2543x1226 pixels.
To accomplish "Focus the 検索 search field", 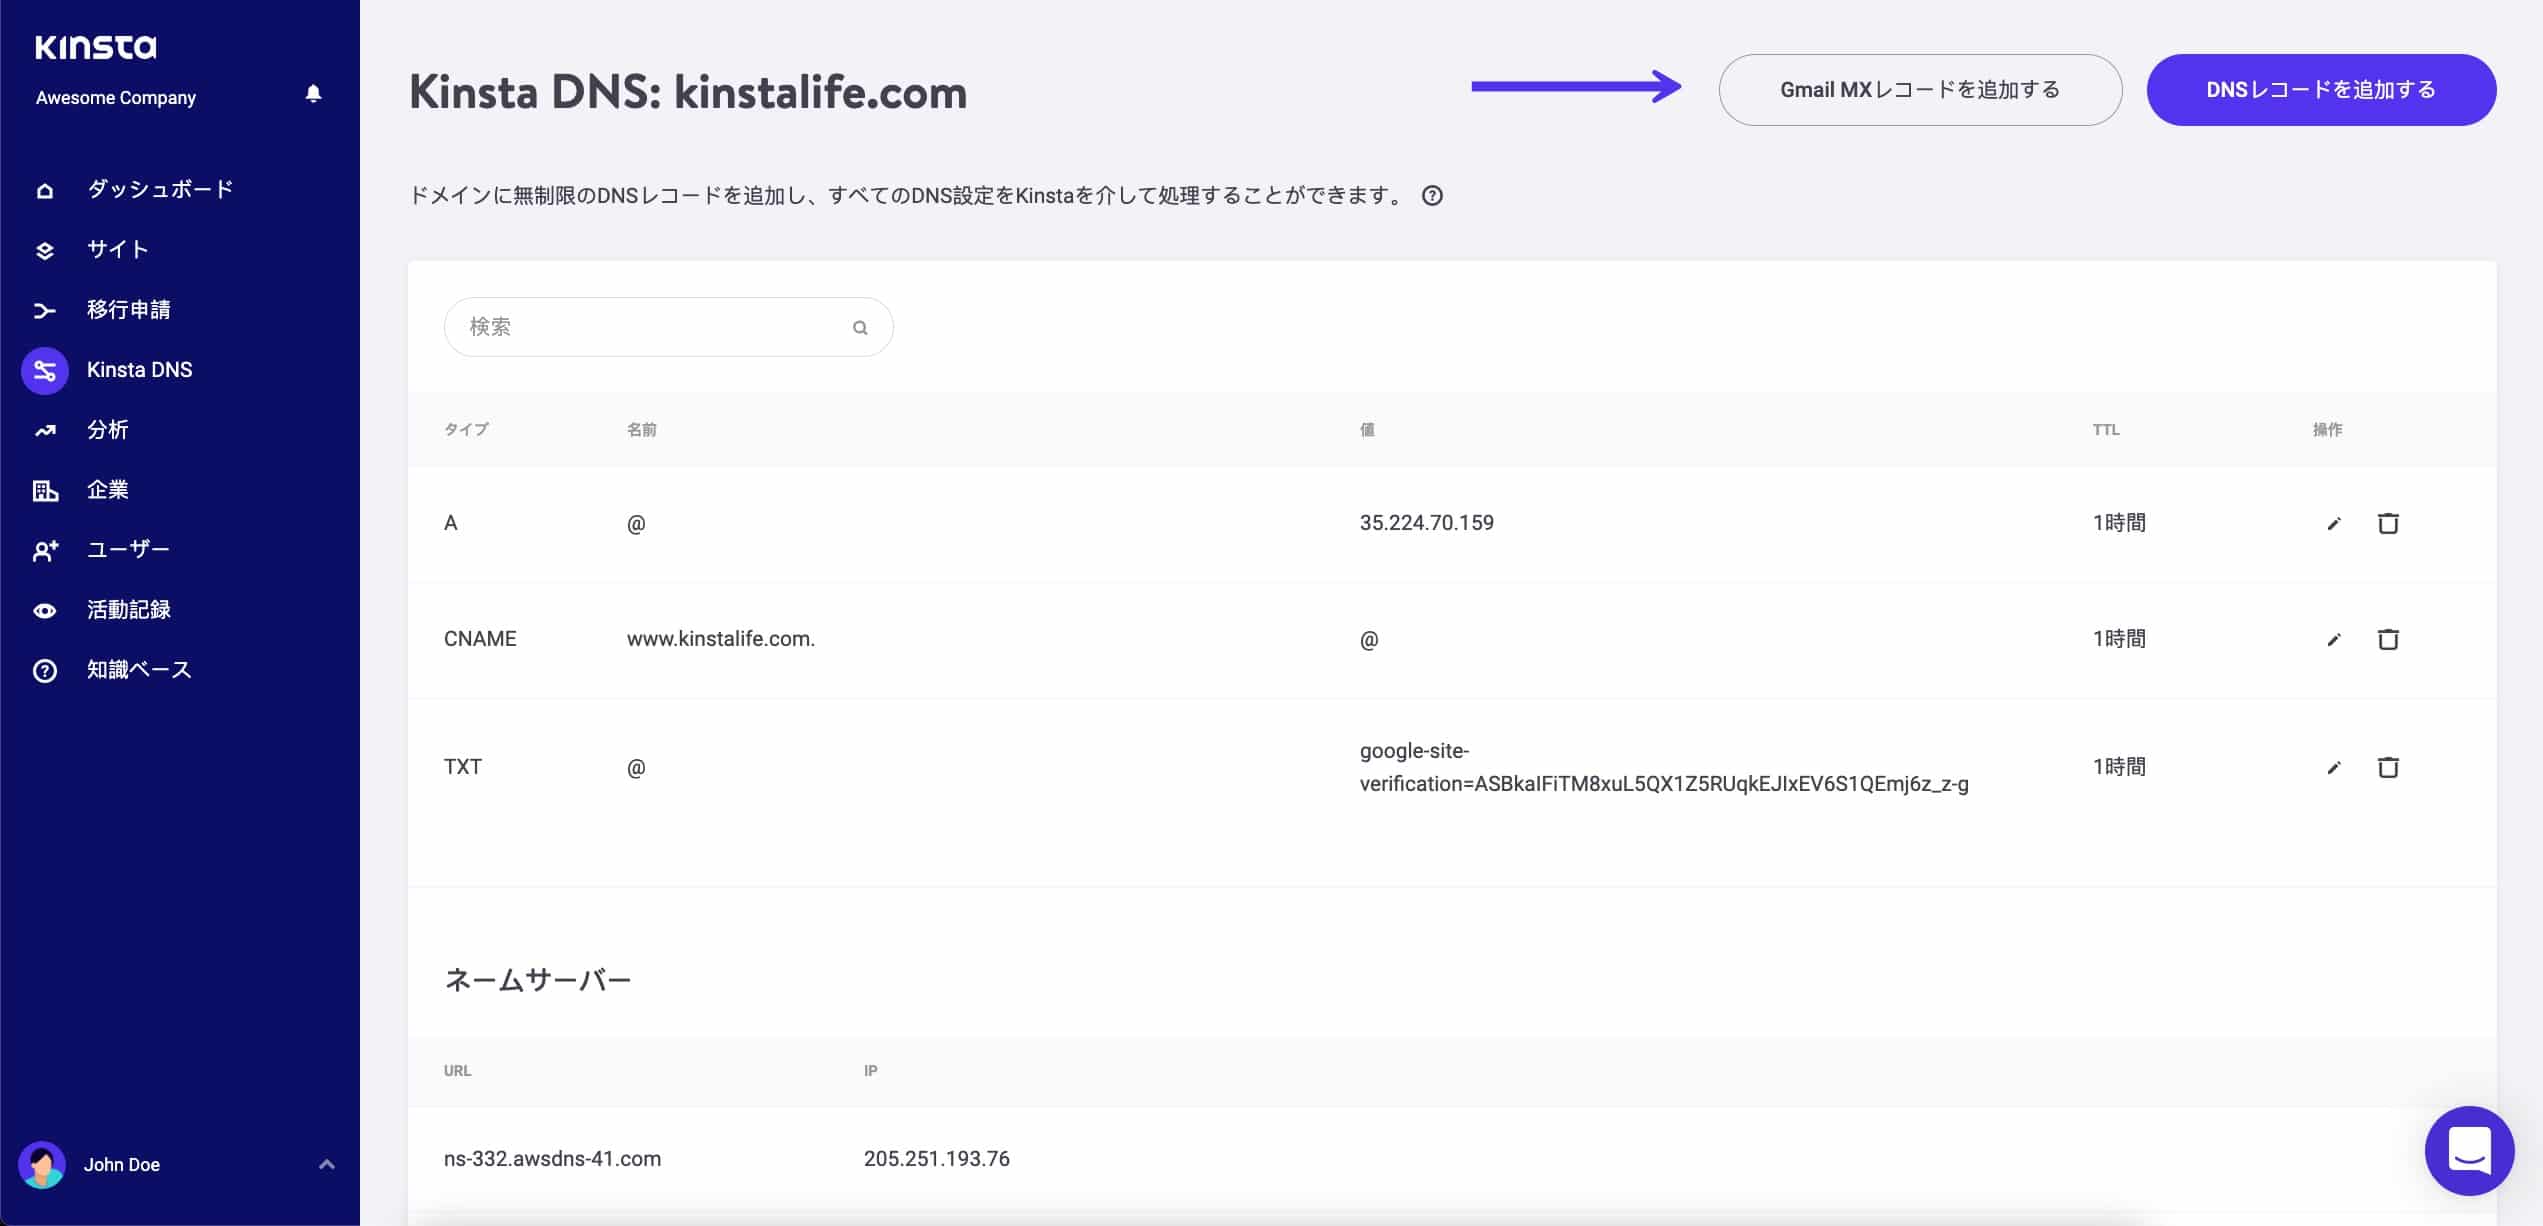I will (x=668, y=327).
